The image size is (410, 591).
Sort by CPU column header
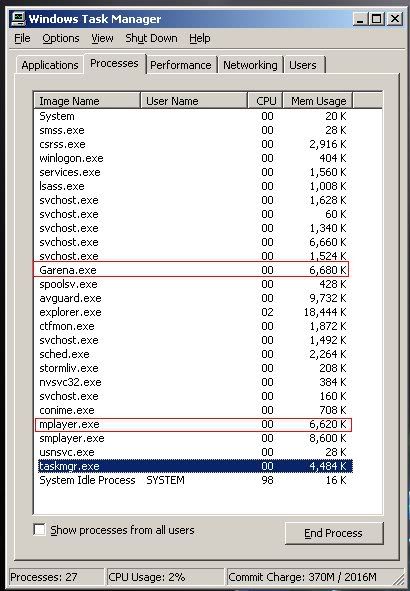coord(265,101)
